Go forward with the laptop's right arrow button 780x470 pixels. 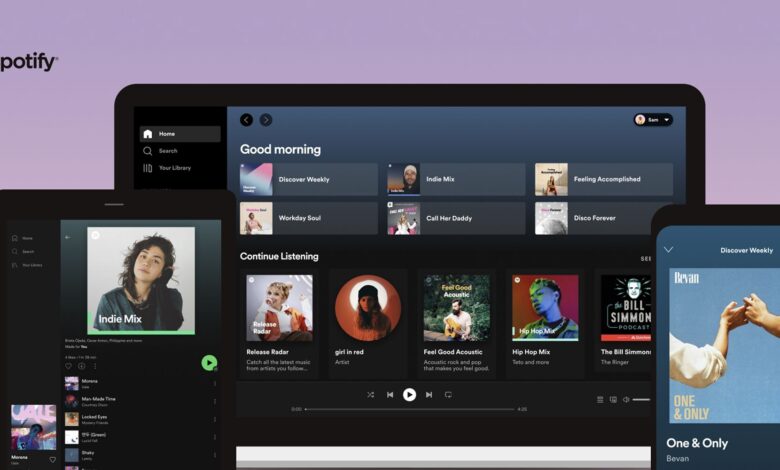(266, 120)
